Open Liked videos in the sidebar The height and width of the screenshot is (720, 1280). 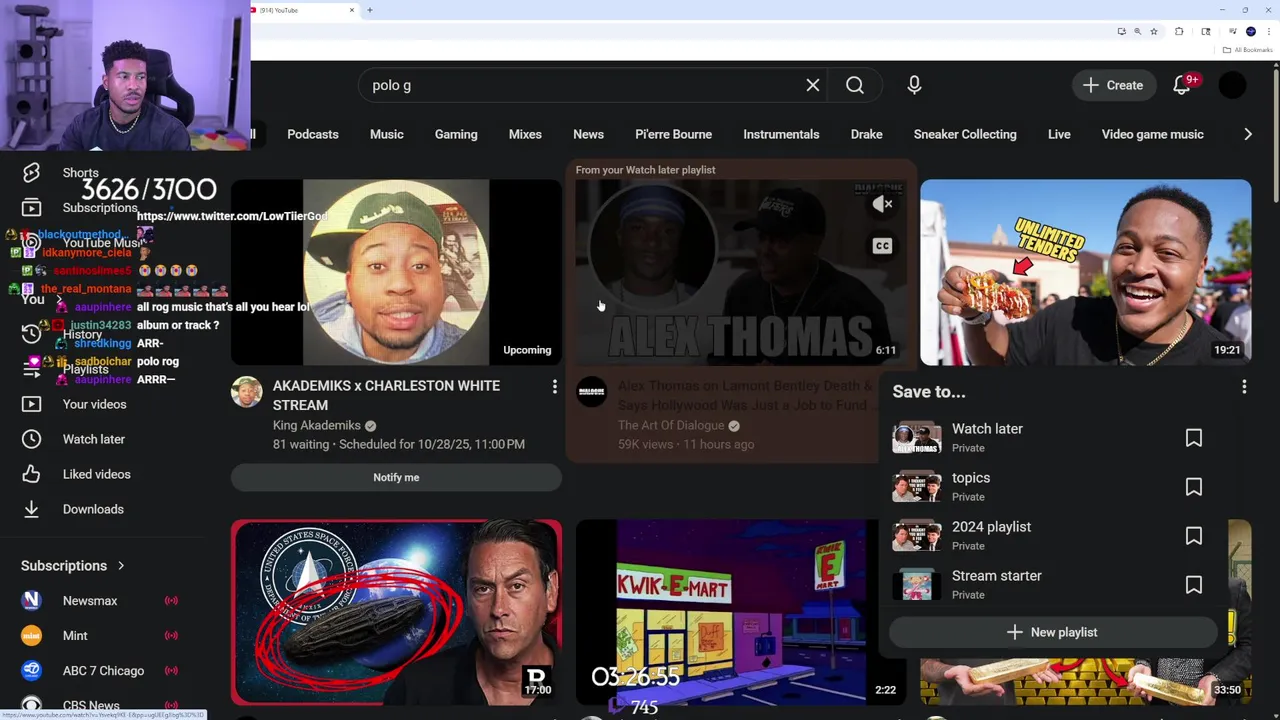[96, 474]
